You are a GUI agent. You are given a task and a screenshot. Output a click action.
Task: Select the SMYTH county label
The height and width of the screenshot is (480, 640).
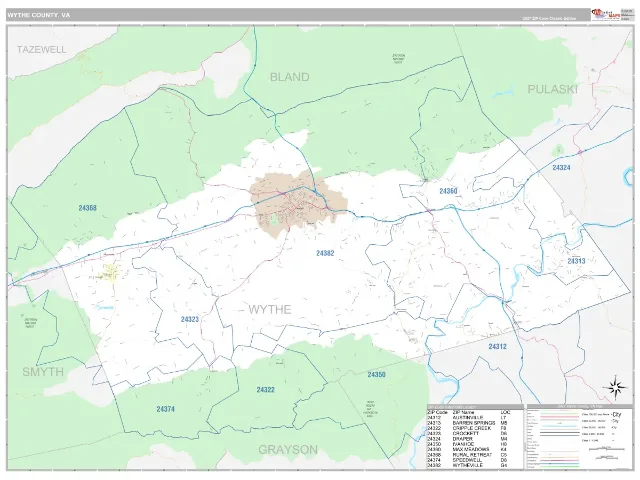pyautogui.click(x=43, y=372)
